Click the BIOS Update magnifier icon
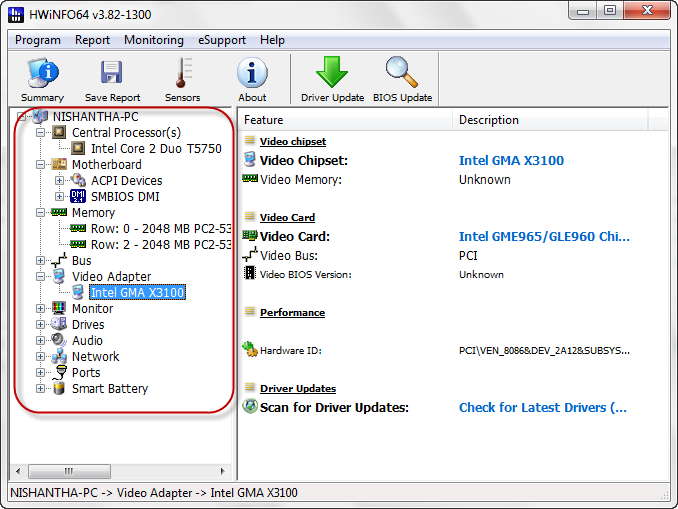This screenshot has width=678, height=509. [x=402, y=72]
